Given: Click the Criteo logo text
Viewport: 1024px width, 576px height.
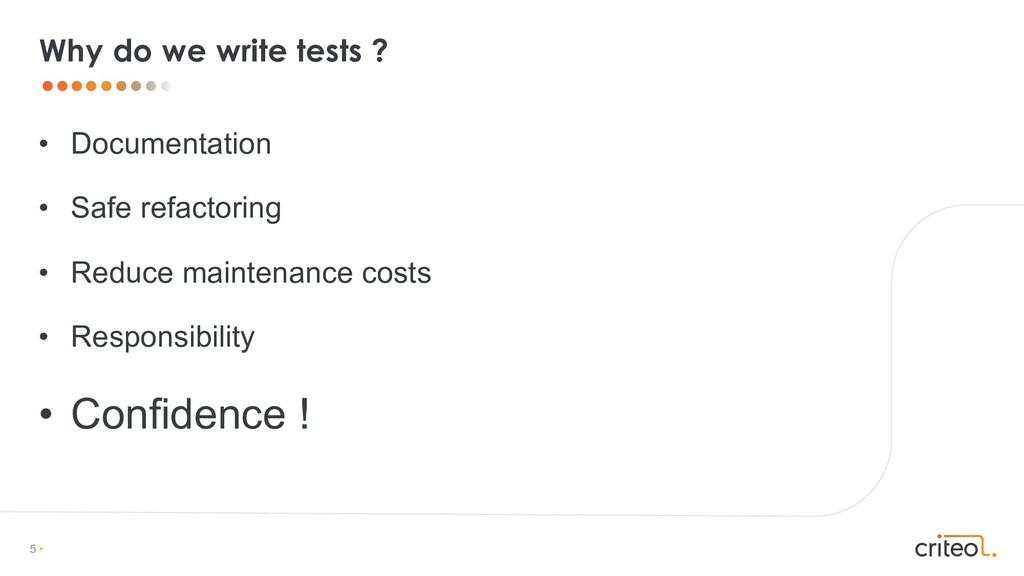Looking at the screenshot, I should (x=946, y=547).
